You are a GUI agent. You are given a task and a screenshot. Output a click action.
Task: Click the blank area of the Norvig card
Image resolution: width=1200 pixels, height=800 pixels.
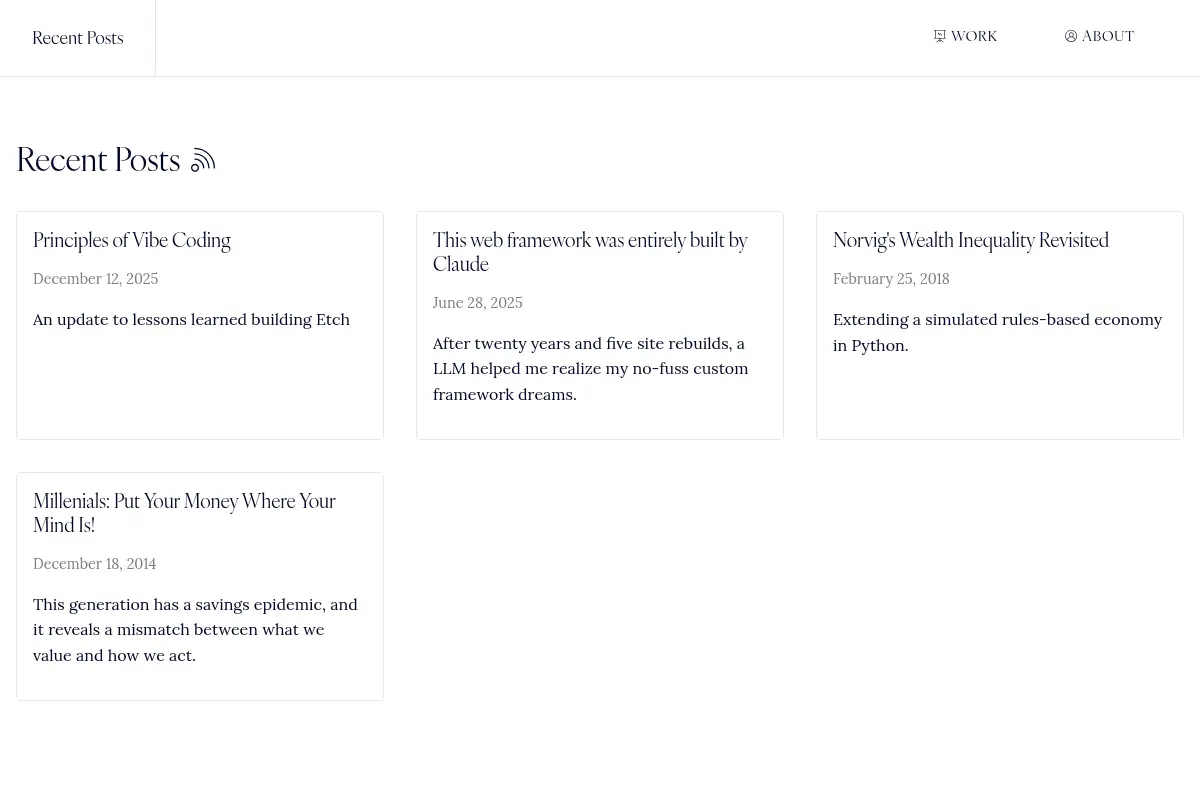1000,398
